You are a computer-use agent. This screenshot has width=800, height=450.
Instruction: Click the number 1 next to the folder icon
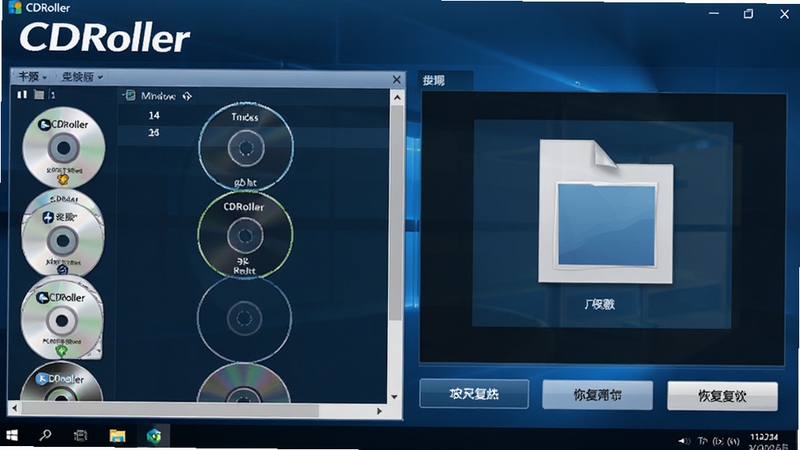point(53,95)
